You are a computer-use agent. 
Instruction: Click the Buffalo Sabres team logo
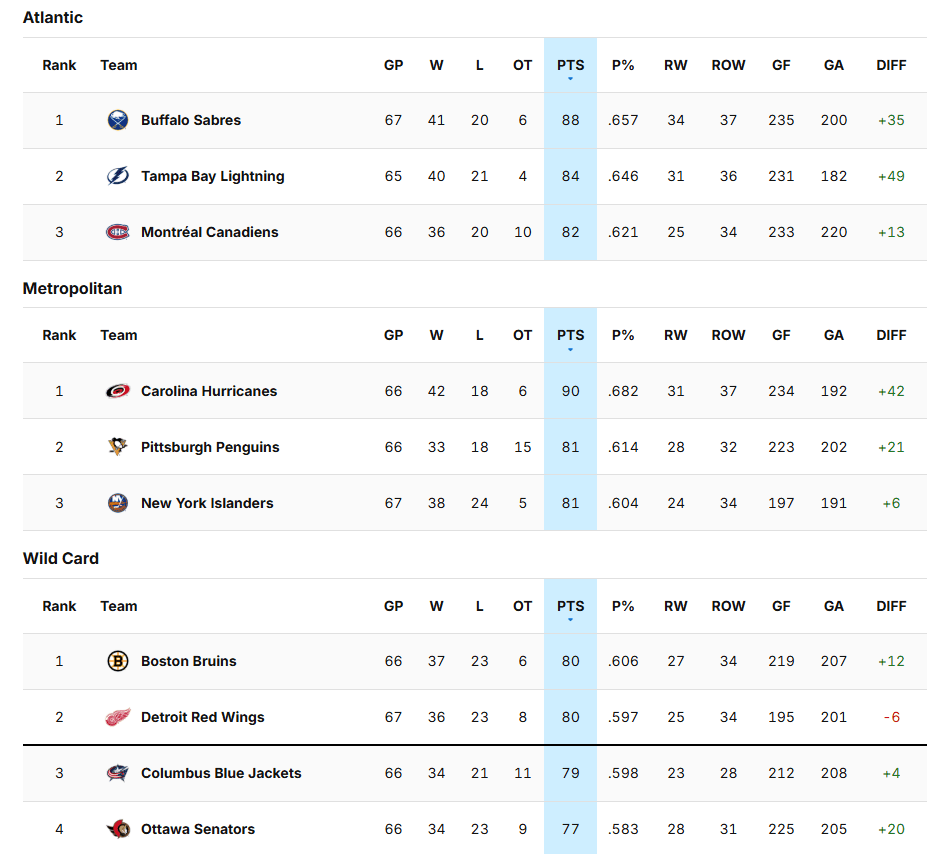coord(118,120)
